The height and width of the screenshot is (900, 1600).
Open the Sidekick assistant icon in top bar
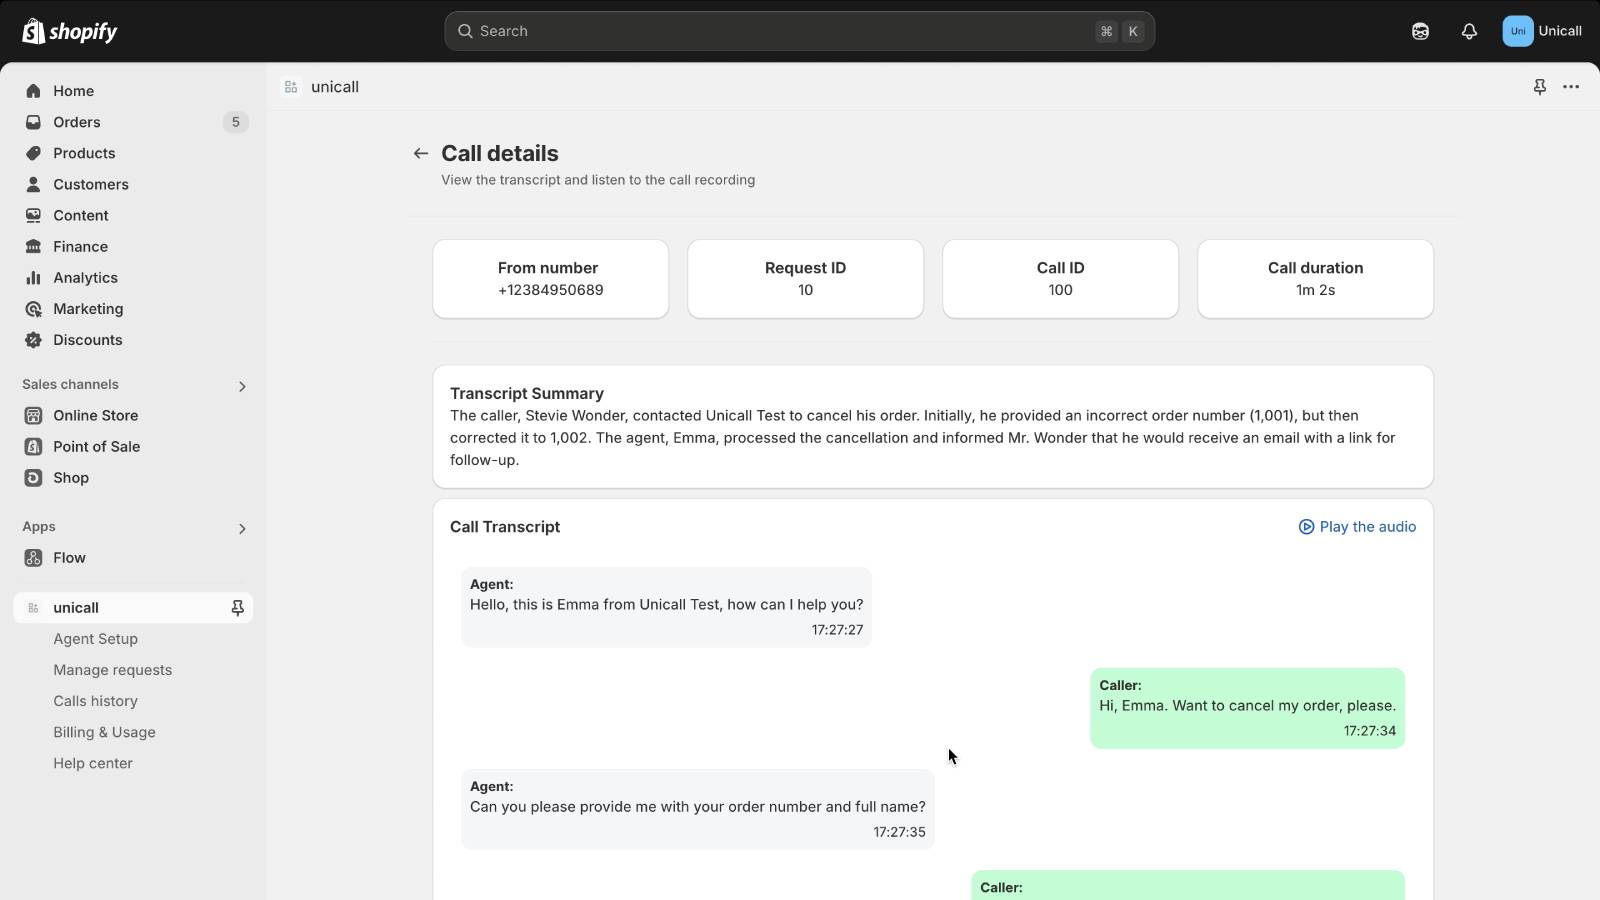(1420, 31)
